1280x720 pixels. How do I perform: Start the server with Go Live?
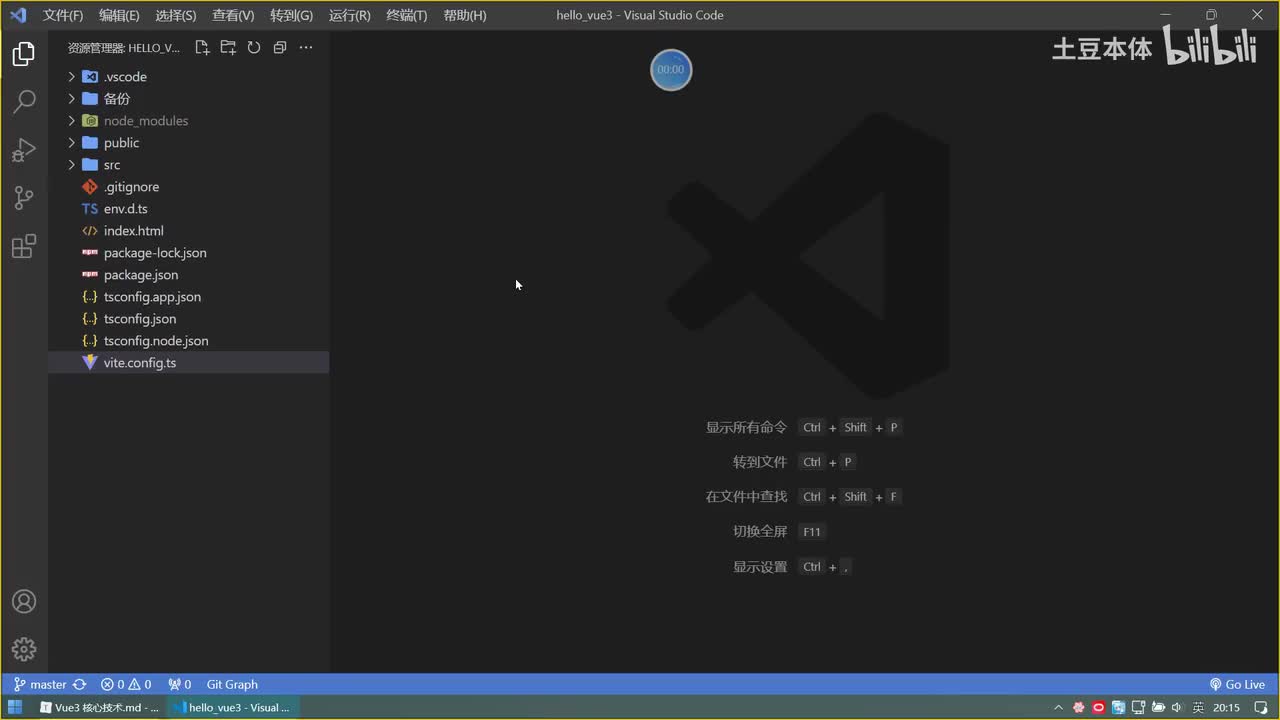pos(1237,685)
